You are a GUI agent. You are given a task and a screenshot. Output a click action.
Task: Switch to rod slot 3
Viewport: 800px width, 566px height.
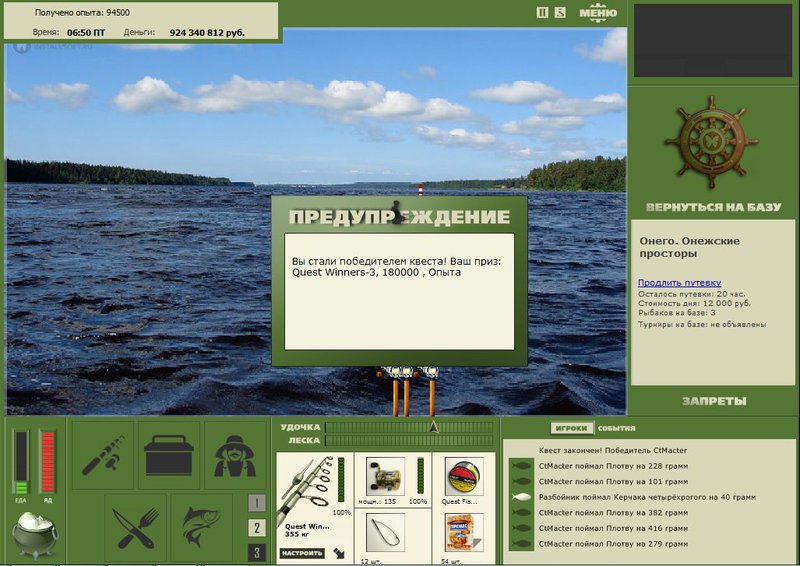coord(257,553)
